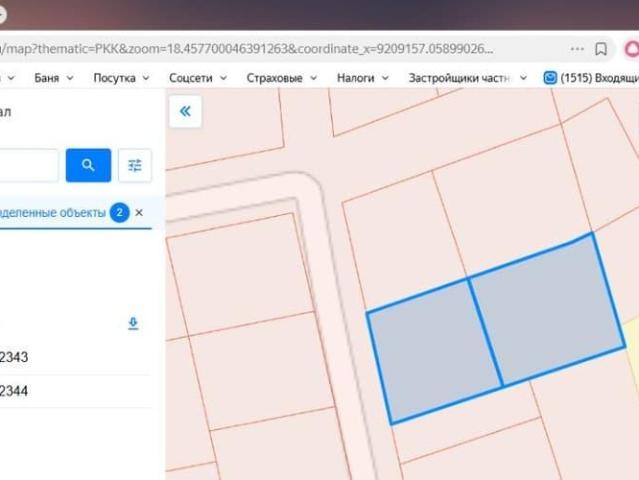Click the blue magnifier search button
The height and width of the screenshot is (480, 639).
(x=88, y=165)
